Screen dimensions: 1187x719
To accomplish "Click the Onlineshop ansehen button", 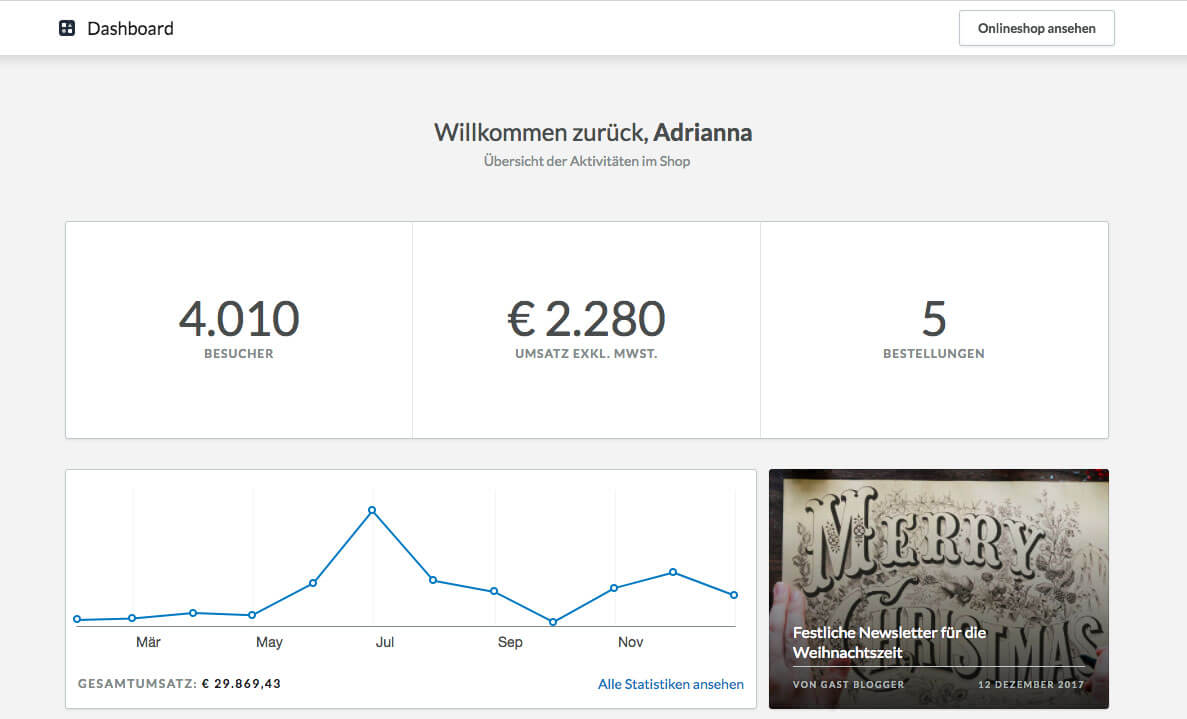I will click(1036, 28).
